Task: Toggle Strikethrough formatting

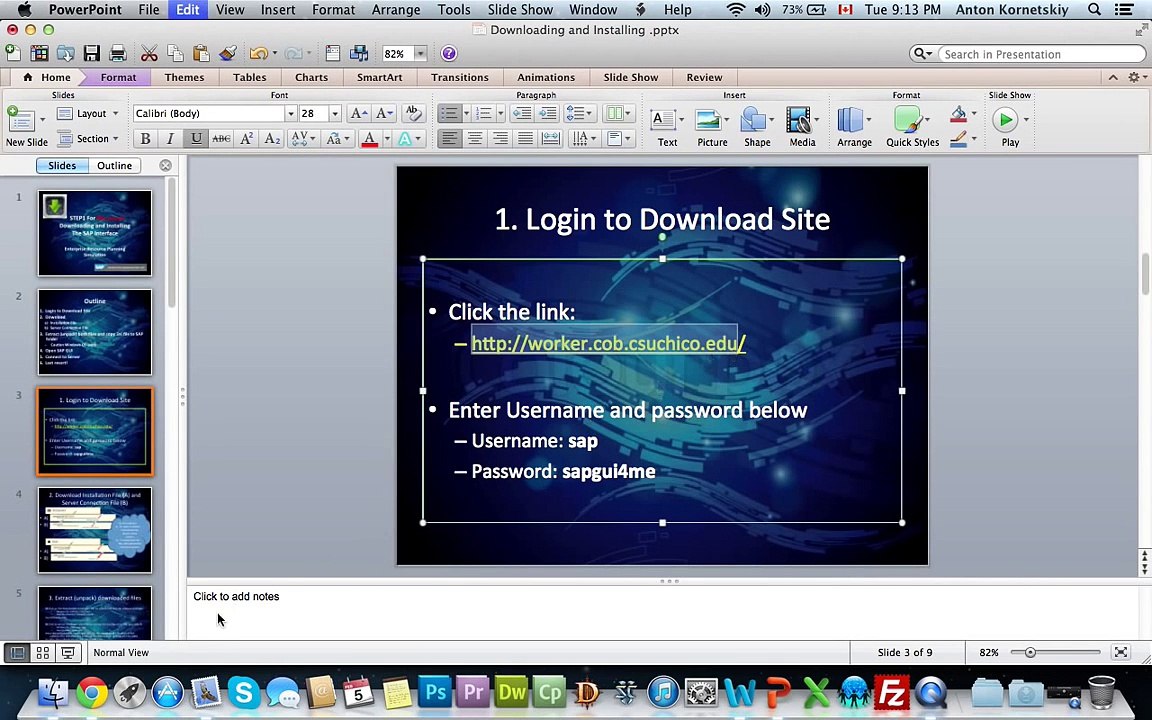Action: [x=220, y=138]
